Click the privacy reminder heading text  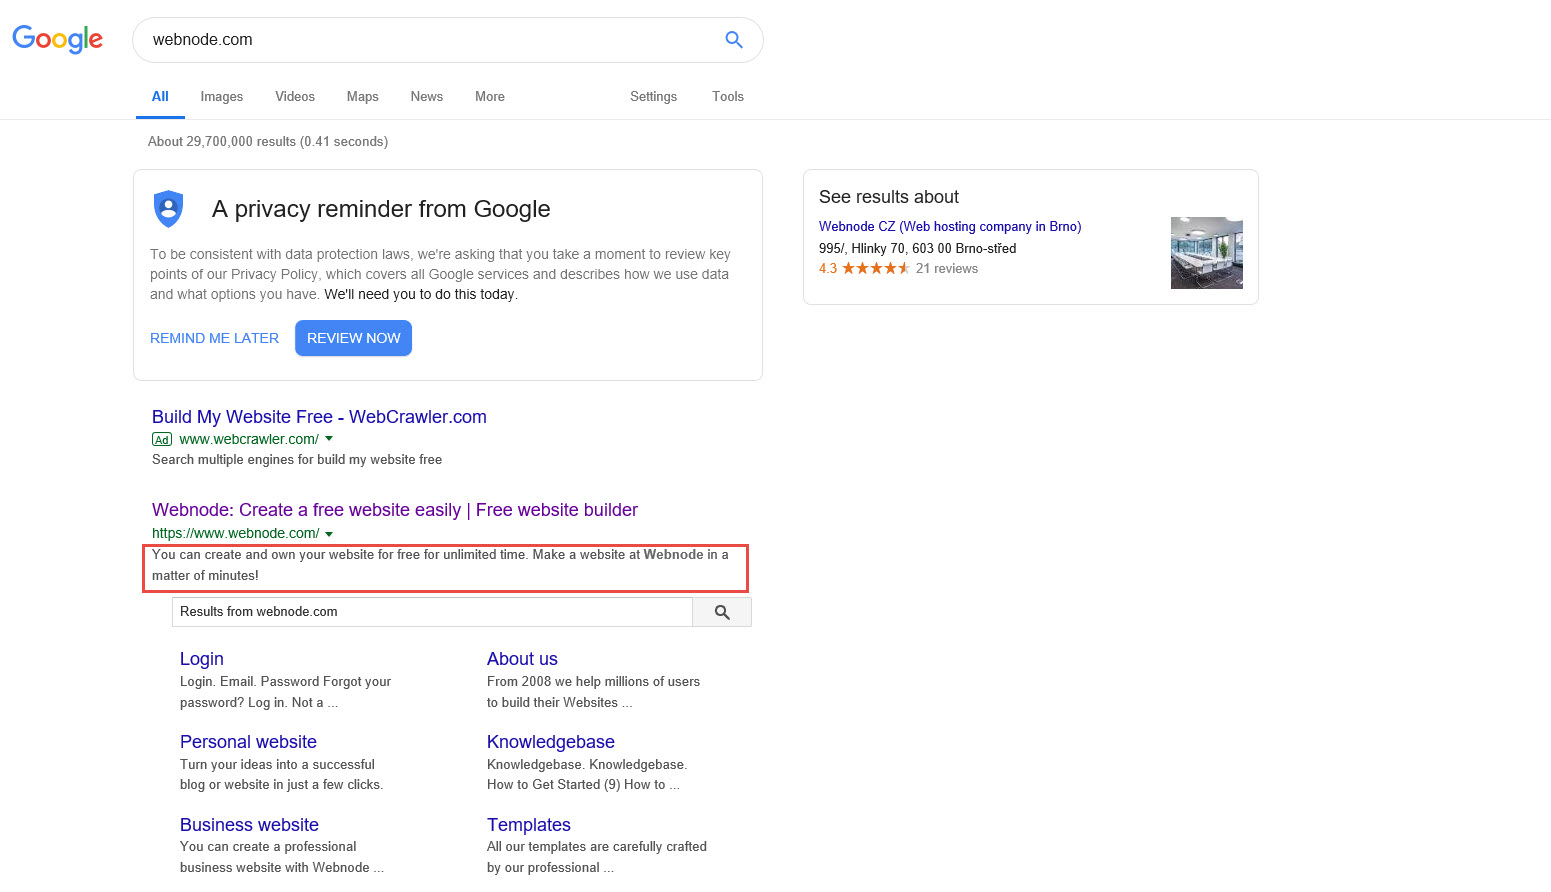[x=381, y=209]
